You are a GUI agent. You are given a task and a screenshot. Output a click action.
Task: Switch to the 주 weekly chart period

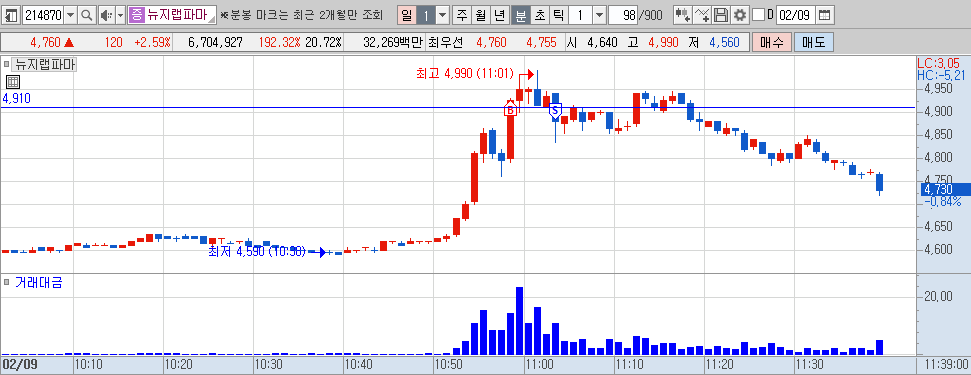pos(462,15)
